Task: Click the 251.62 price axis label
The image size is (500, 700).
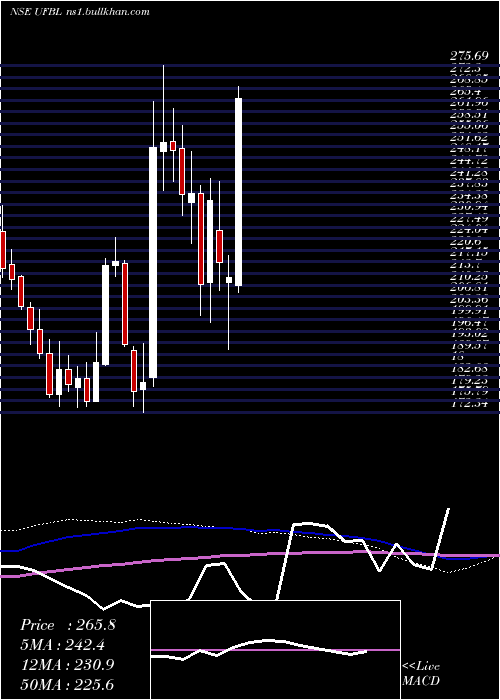Action: (469, 138)
